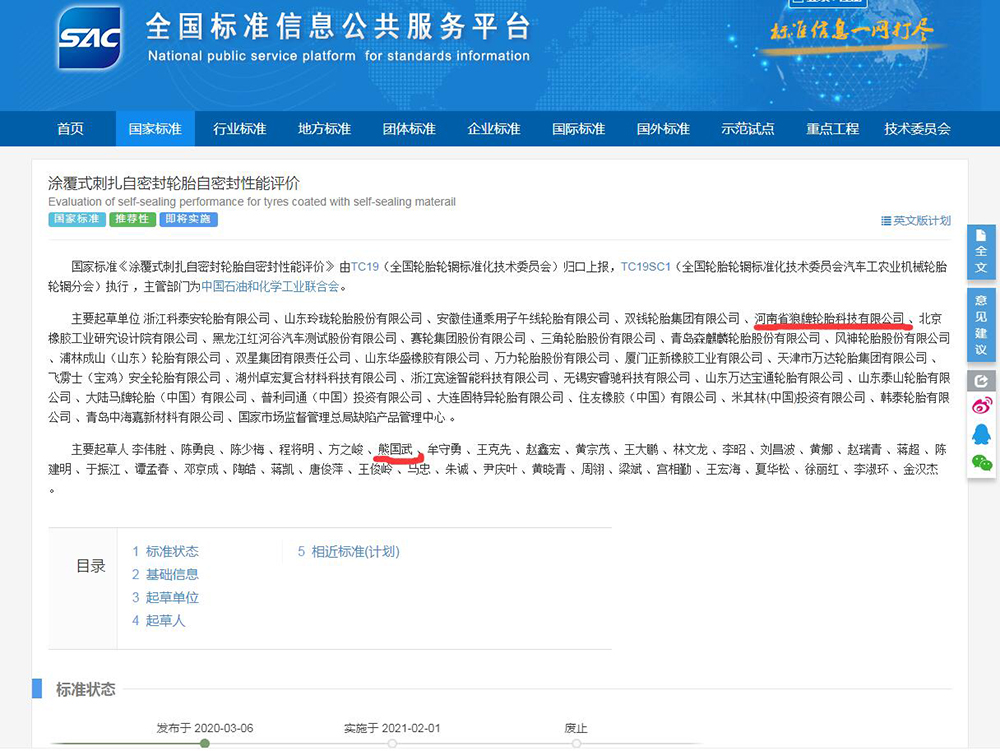Share via the QQ penguin icon
This screenshot has width=1000, height=751.
pos(981,434)
